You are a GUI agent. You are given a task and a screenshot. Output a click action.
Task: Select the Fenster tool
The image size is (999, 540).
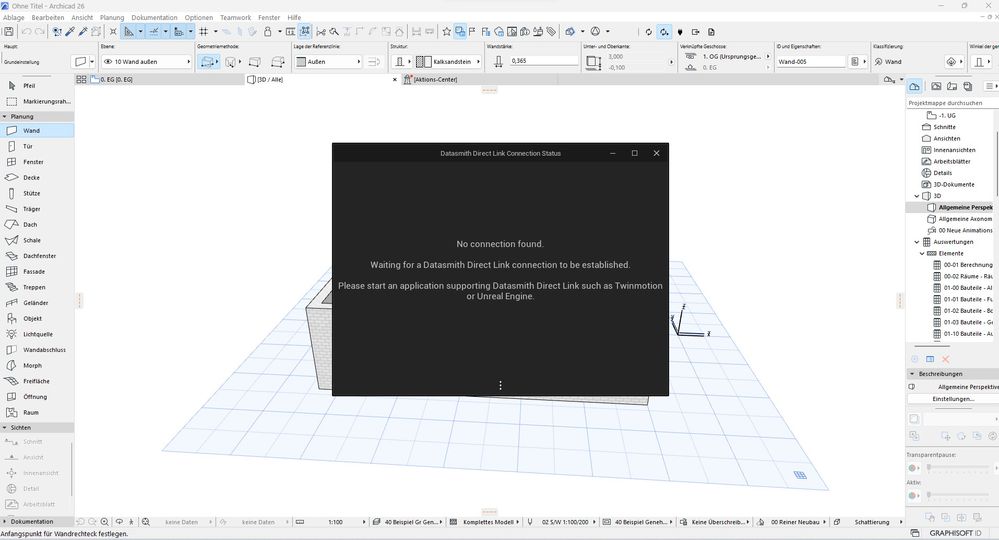[x=37, y=162]
